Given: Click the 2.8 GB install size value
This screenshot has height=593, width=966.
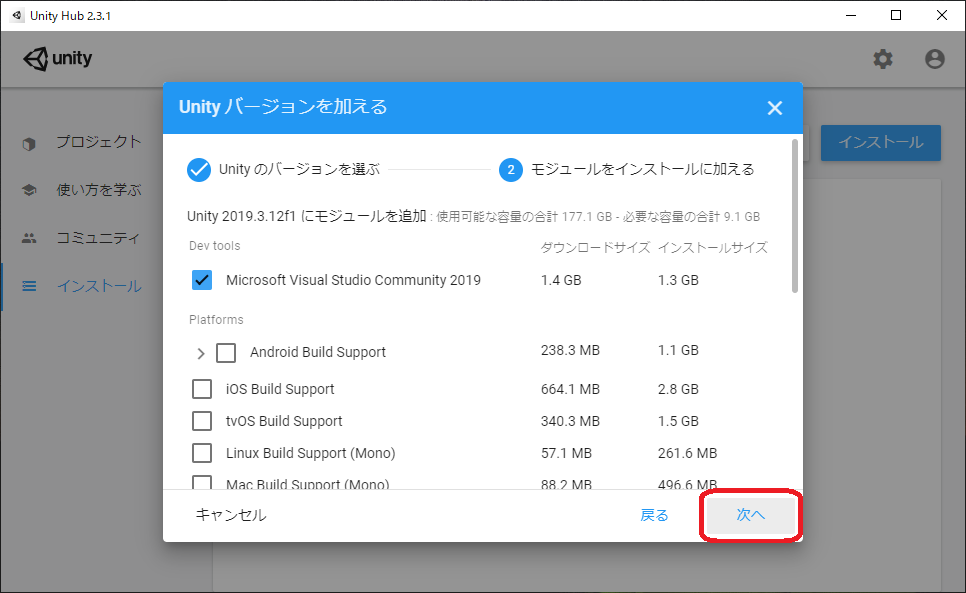Looking at the screenshot, I should [x=678, y=389].
